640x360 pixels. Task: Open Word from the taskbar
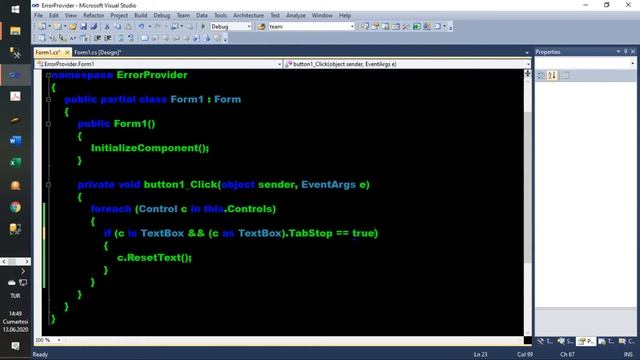(x=16, y=141)
